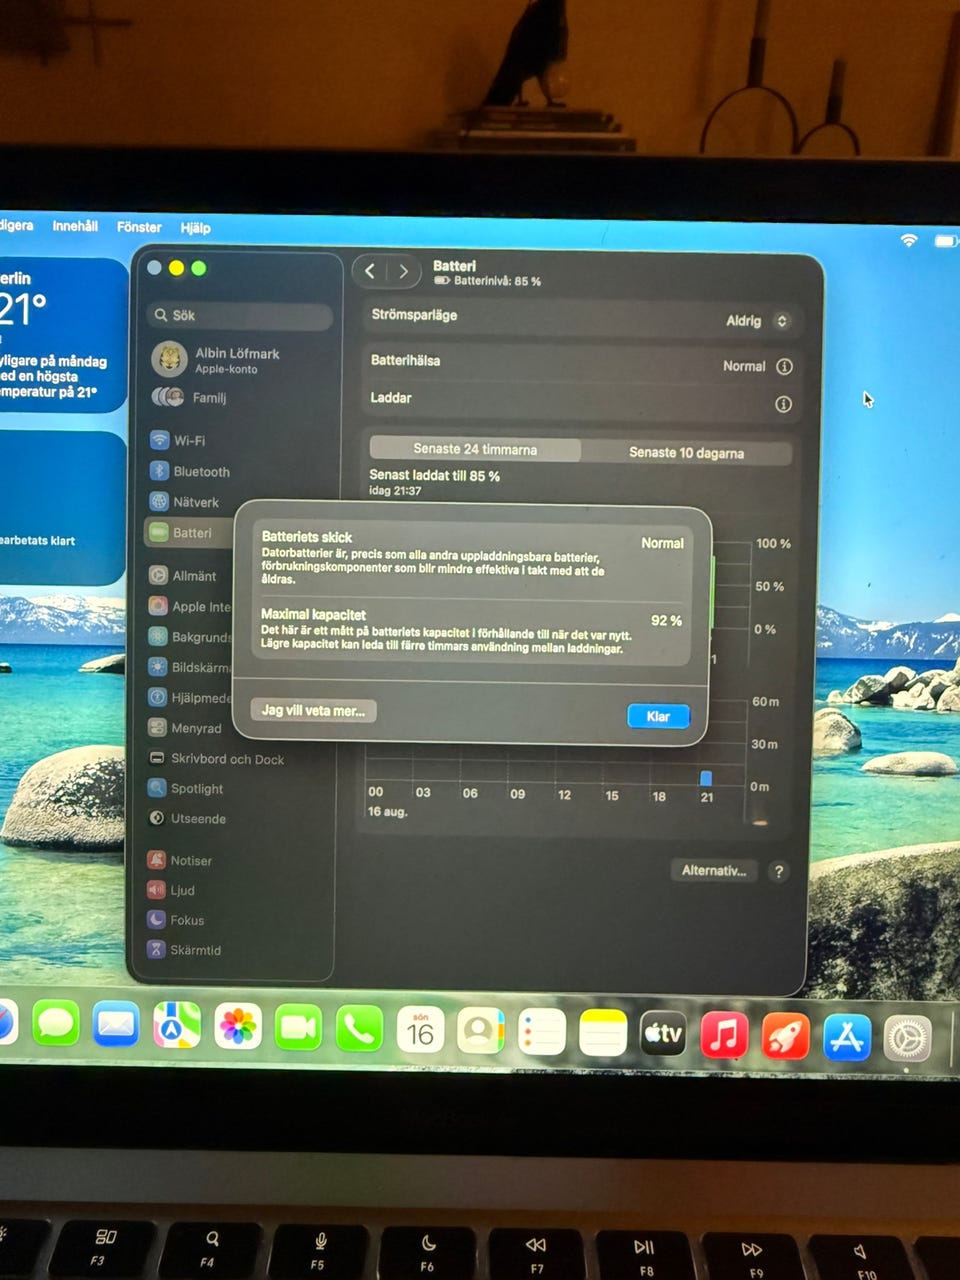Switch to Senaste 24 timmarna tab
Image resolution: width=960 pixels, height=1280 pixels.
pyautogui.click(x=475, y=449)
